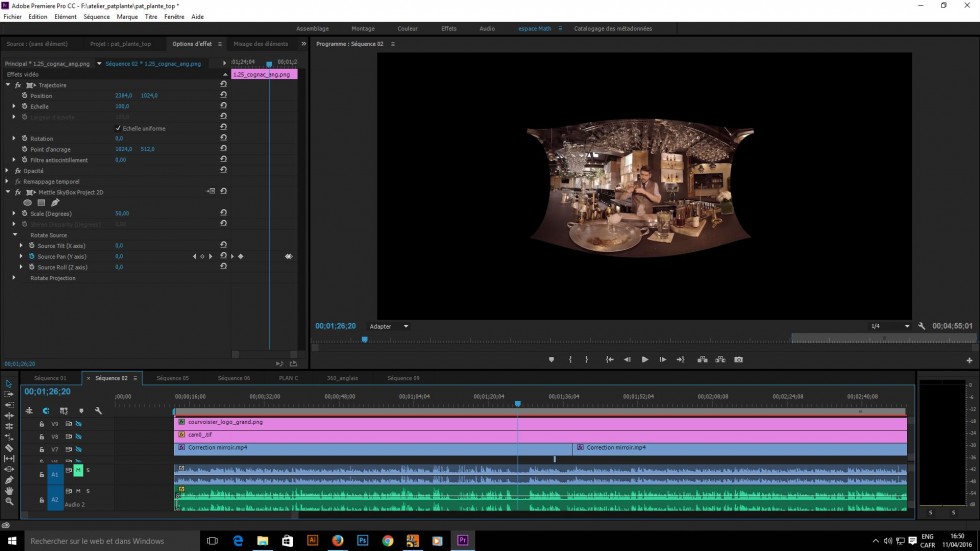Toggle mute on audio track A1
Viewport: 980px width, 551px height.
pos(78,470)
